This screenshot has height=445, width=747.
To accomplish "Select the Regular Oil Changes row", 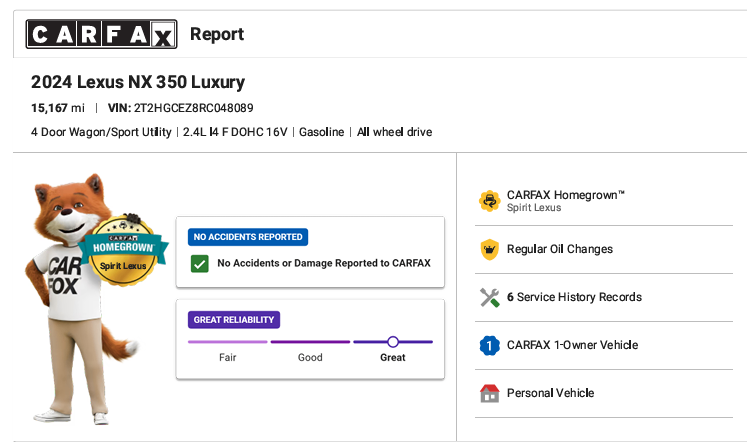I will 604,250.
